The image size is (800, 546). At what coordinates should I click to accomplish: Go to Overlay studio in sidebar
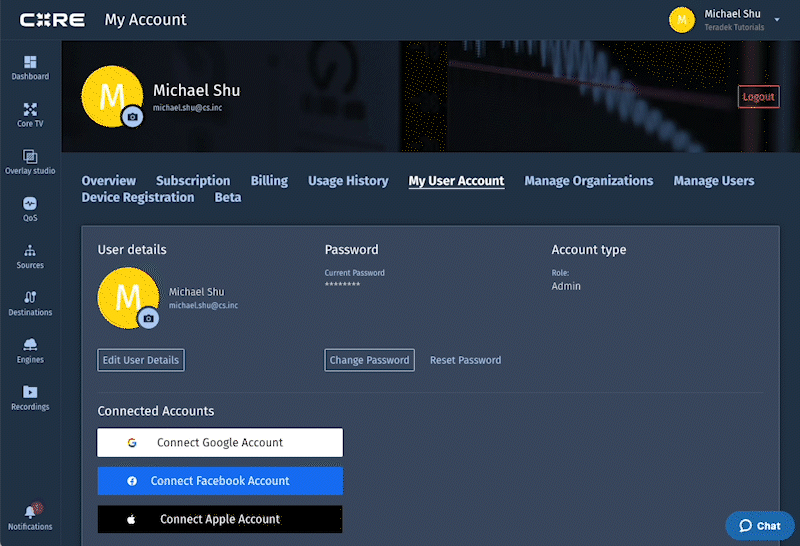pos(30,161)
